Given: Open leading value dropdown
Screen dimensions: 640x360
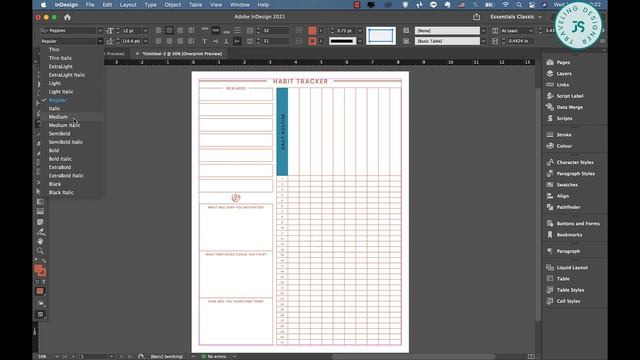Looking at the screenshot, I should 145,41.
